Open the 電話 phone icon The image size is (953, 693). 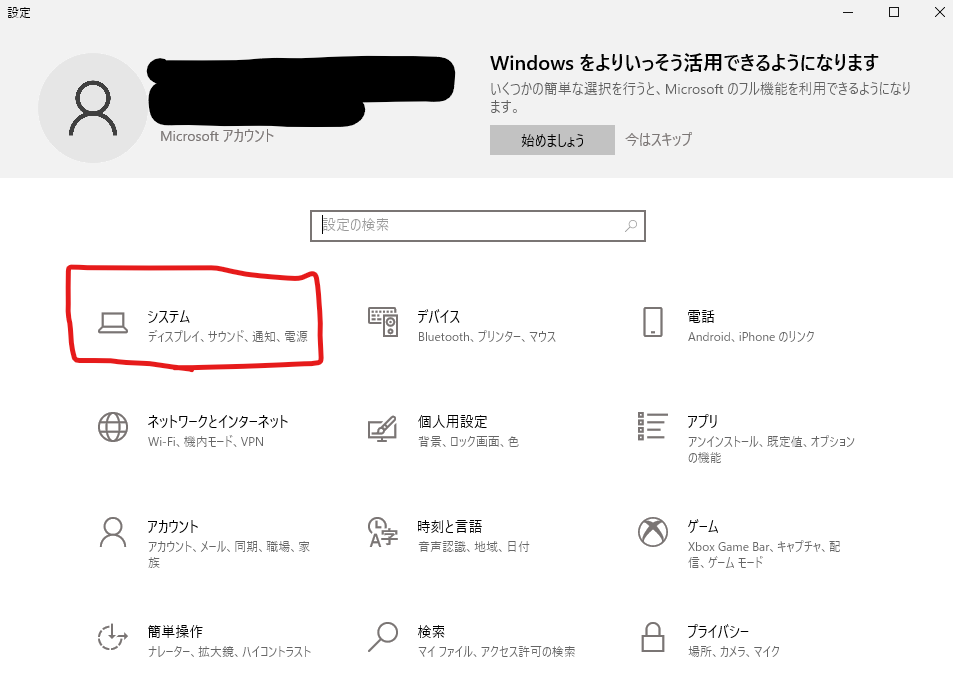click(x=653, y=322)
